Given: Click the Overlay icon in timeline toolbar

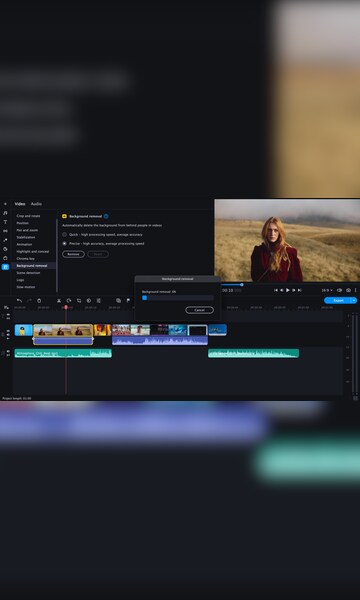Looking at the screenshot, I should [x=118, y=301].
